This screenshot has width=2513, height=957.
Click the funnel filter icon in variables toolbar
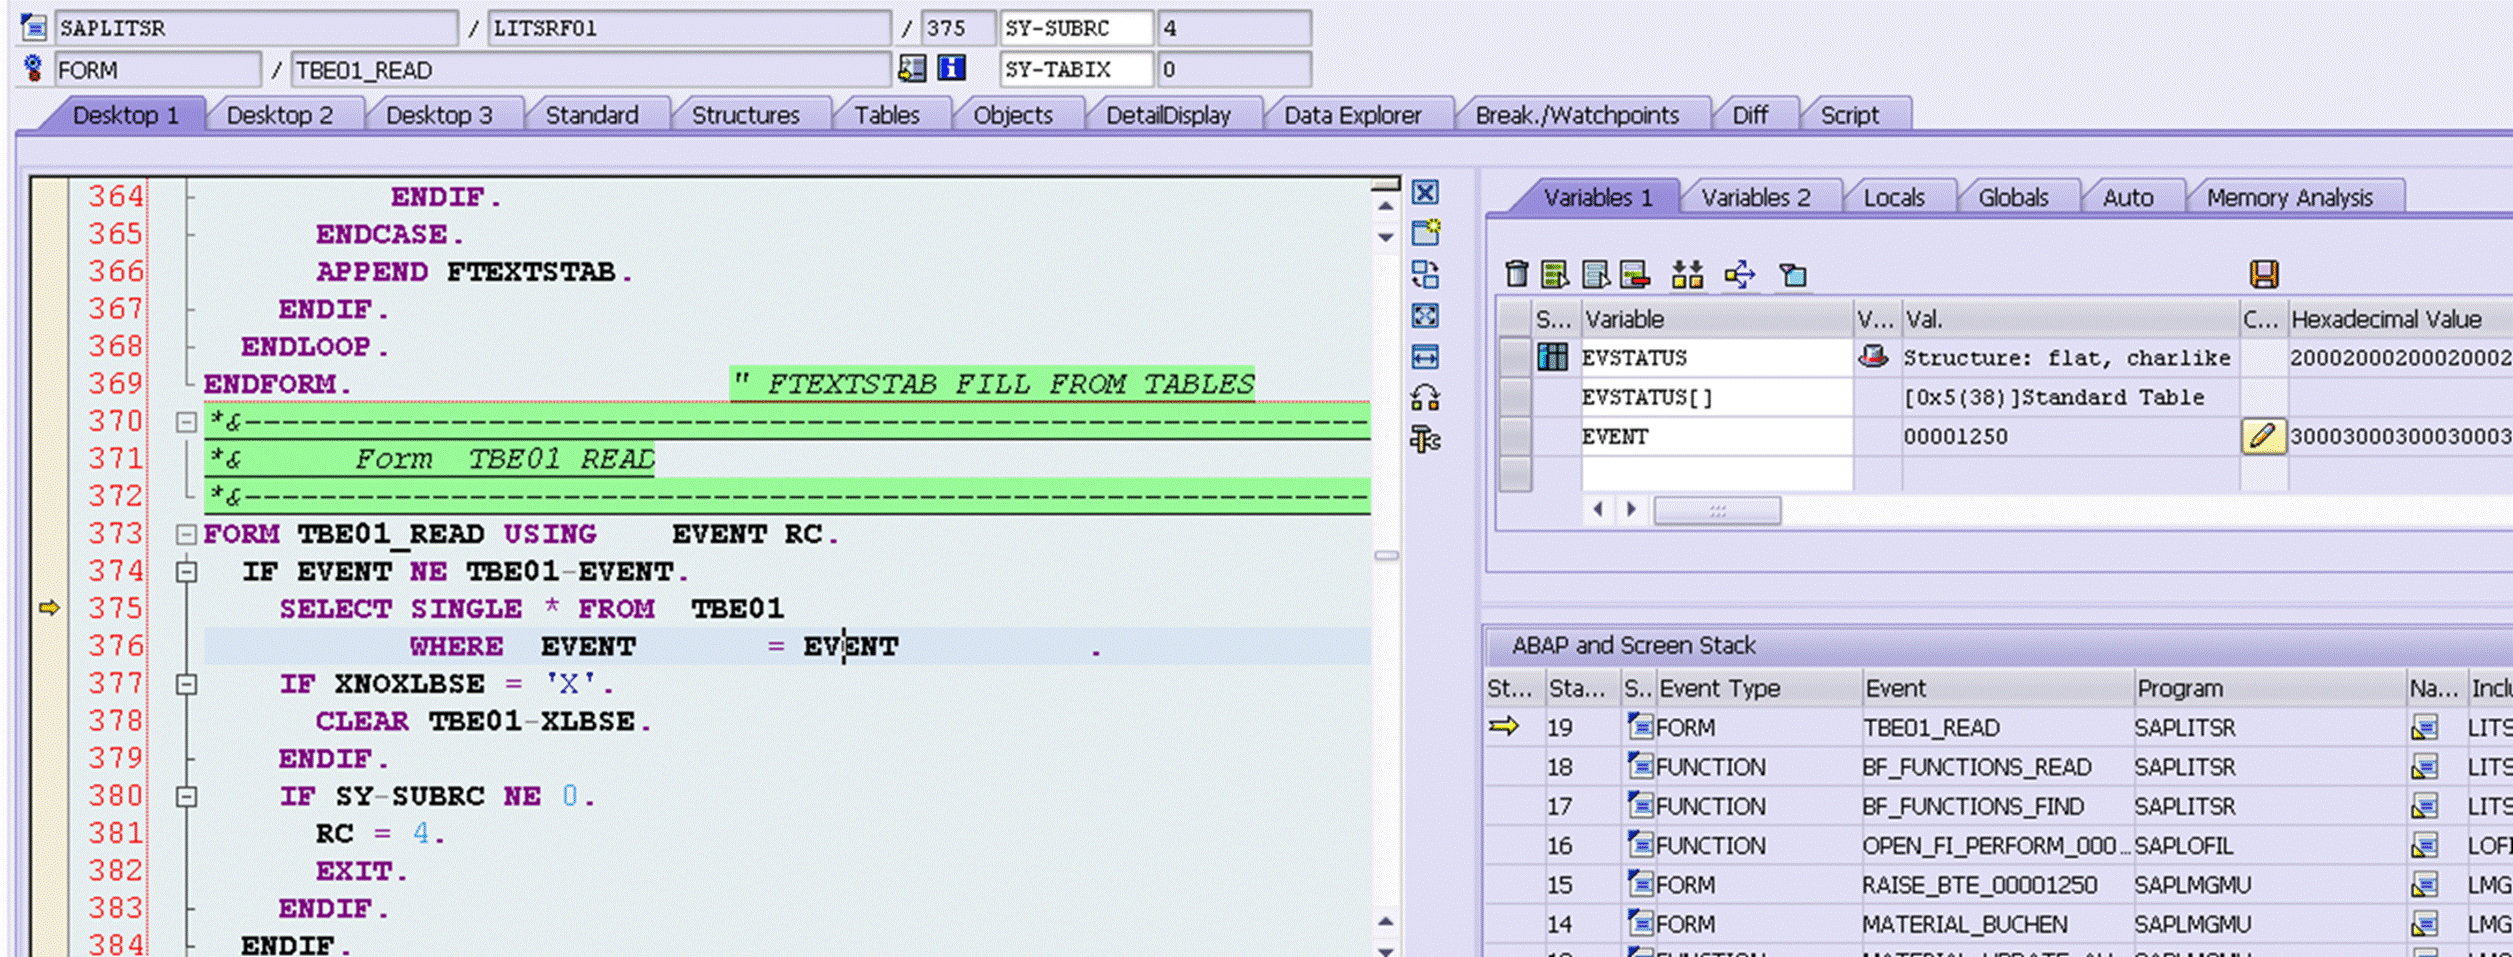coord(1793,274)
